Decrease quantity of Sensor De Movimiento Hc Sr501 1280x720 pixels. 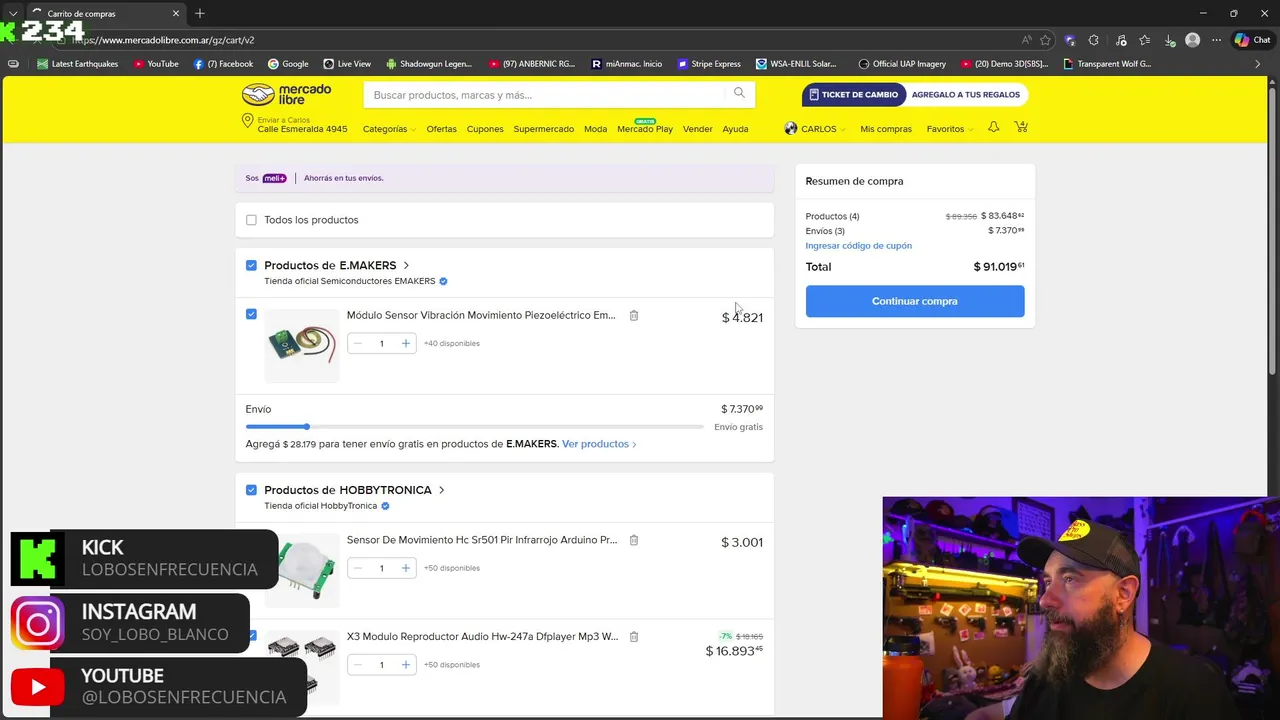[x=357, y=568]
